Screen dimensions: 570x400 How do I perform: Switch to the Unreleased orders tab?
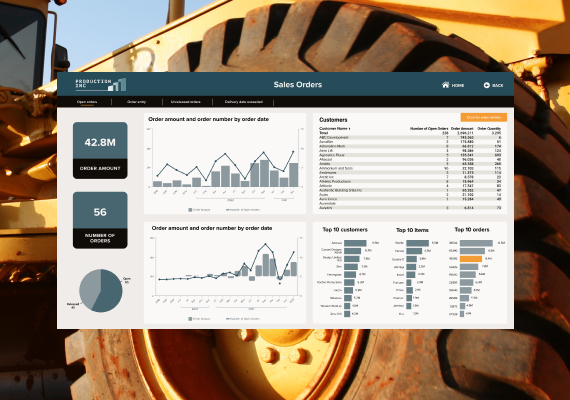point(186,102)
